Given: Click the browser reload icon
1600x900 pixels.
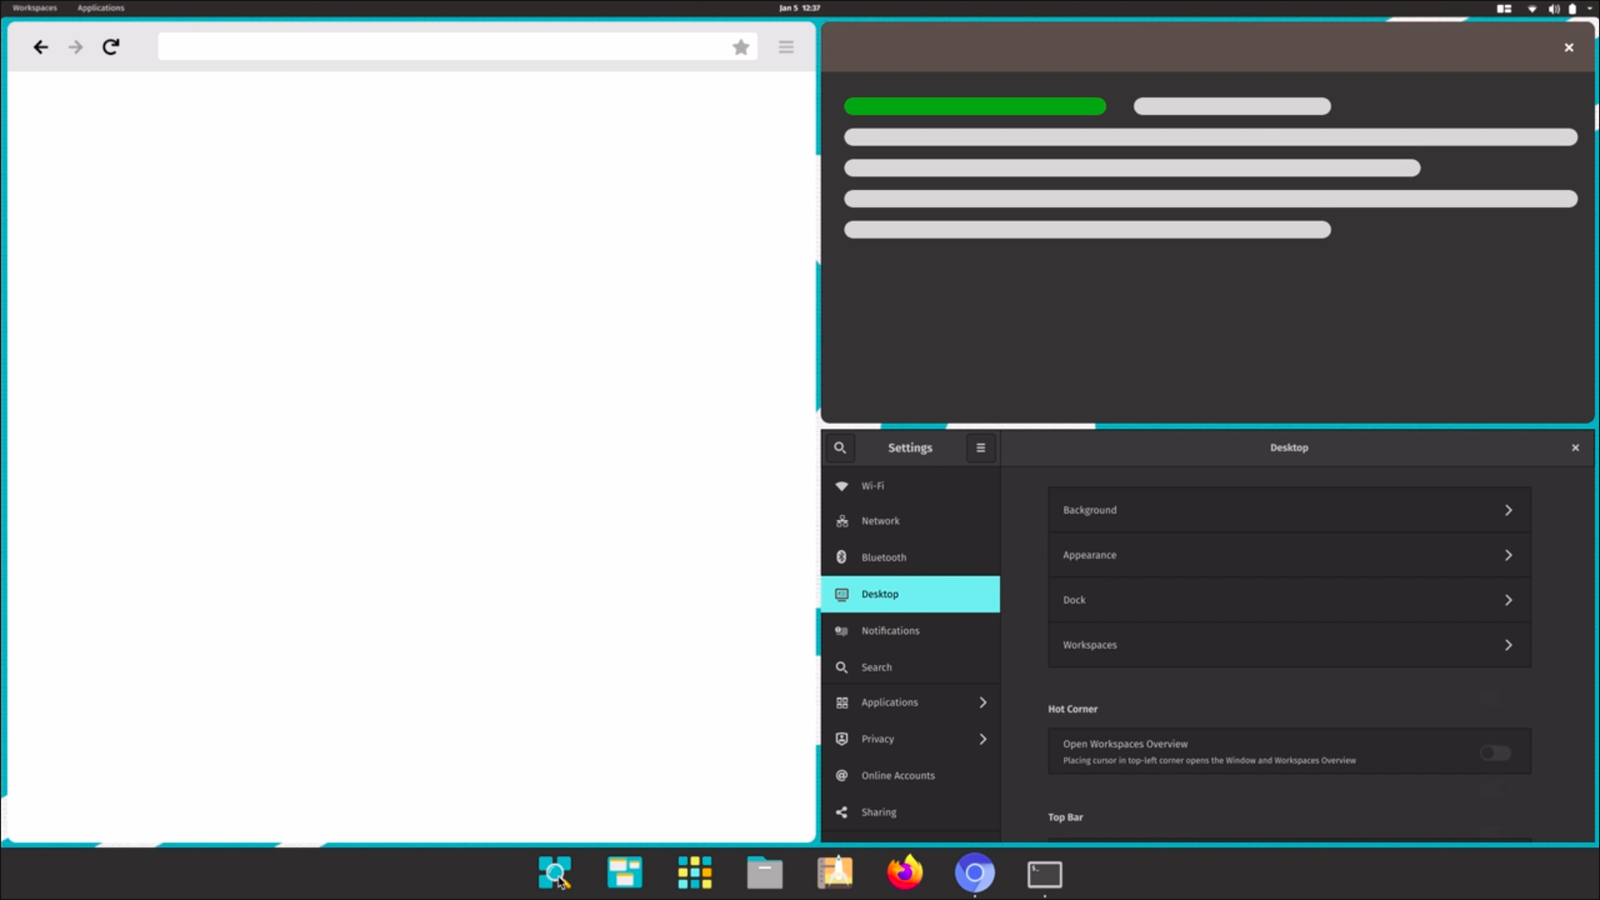Looking at the screenshot, I should 111,47.
